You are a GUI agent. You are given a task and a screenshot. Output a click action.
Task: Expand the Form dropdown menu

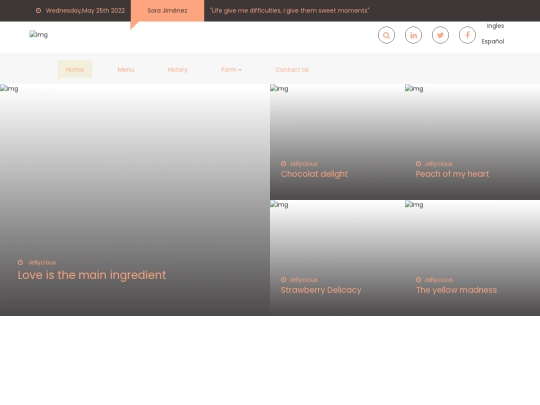[231, 70]
